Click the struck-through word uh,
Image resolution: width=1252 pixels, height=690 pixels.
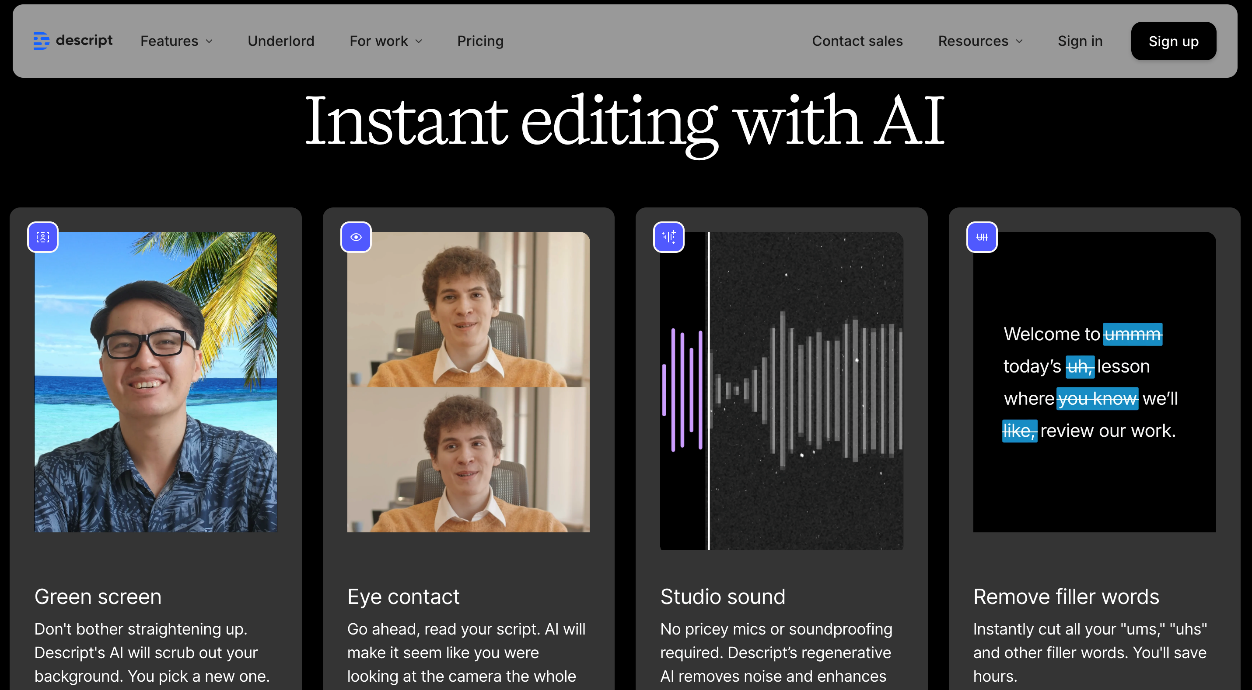pyautogui.click(x=1080, y=366)
